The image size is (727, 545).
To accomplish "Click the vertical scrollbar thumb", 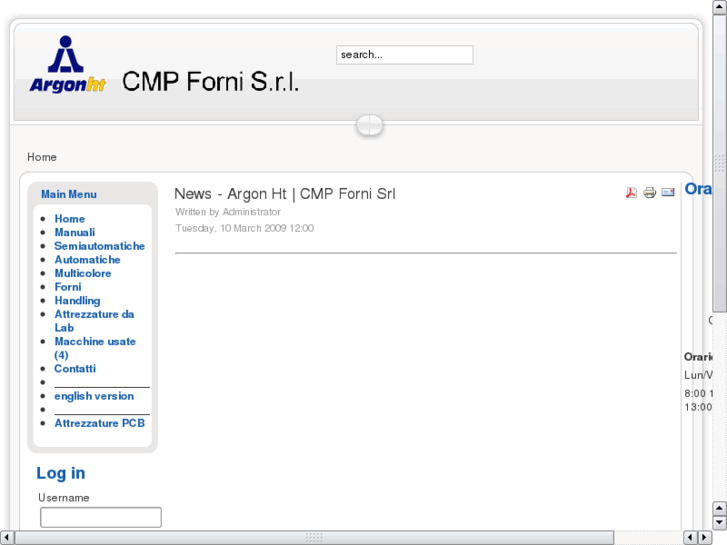I will click(720, 163).
